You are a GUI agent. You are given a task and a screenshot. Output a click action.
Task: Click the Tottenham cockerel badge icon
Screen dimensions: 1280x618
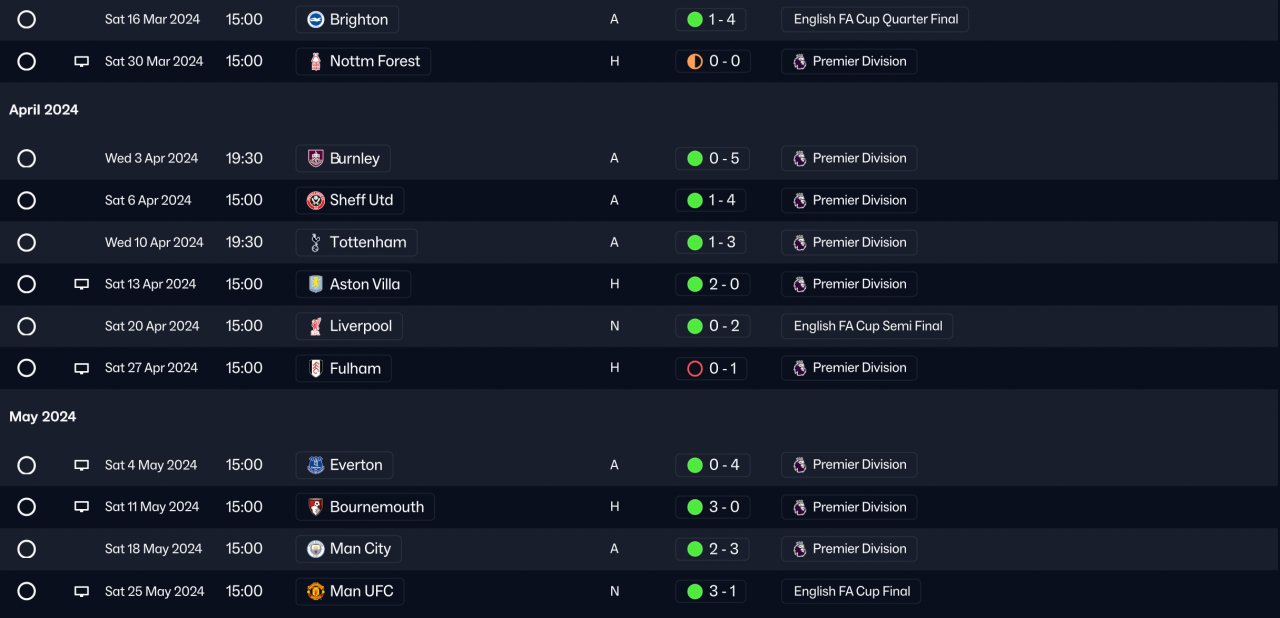[316, 242]
